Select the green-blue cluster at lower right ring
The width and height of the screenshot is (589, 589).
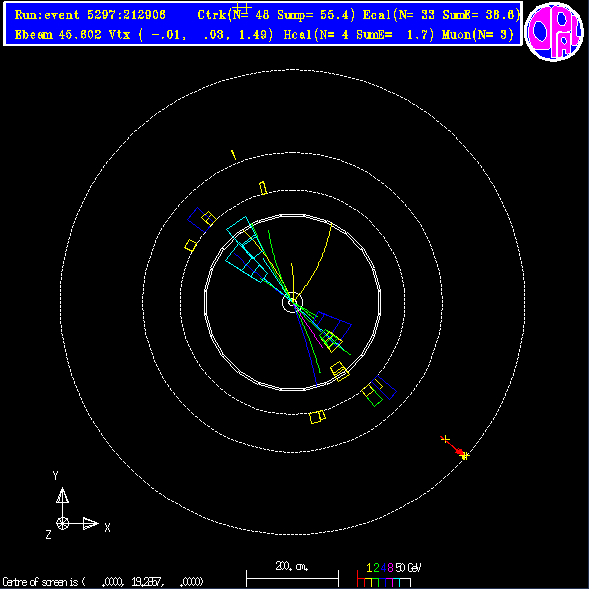379,391
